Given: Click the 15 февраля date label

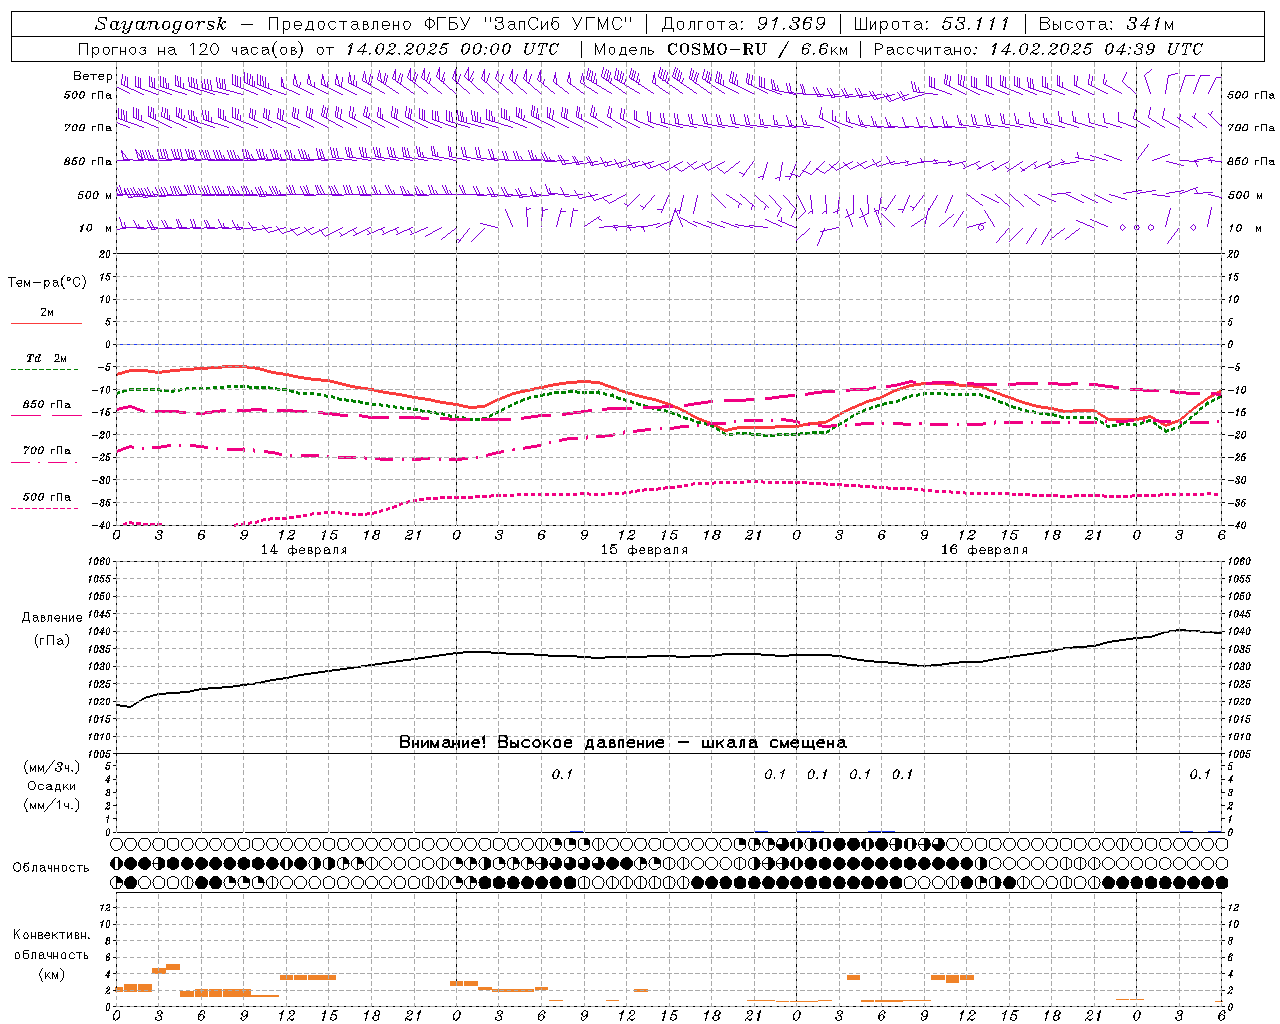Looking at the screenshot, I should [644, 550].
